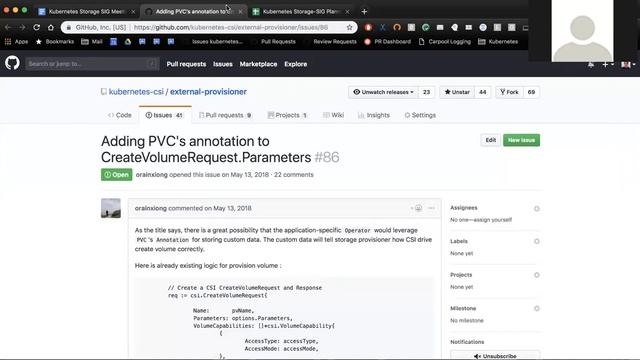Click the red shield extension icon
This screenshot has height=360, width=640.
[368, 27]
